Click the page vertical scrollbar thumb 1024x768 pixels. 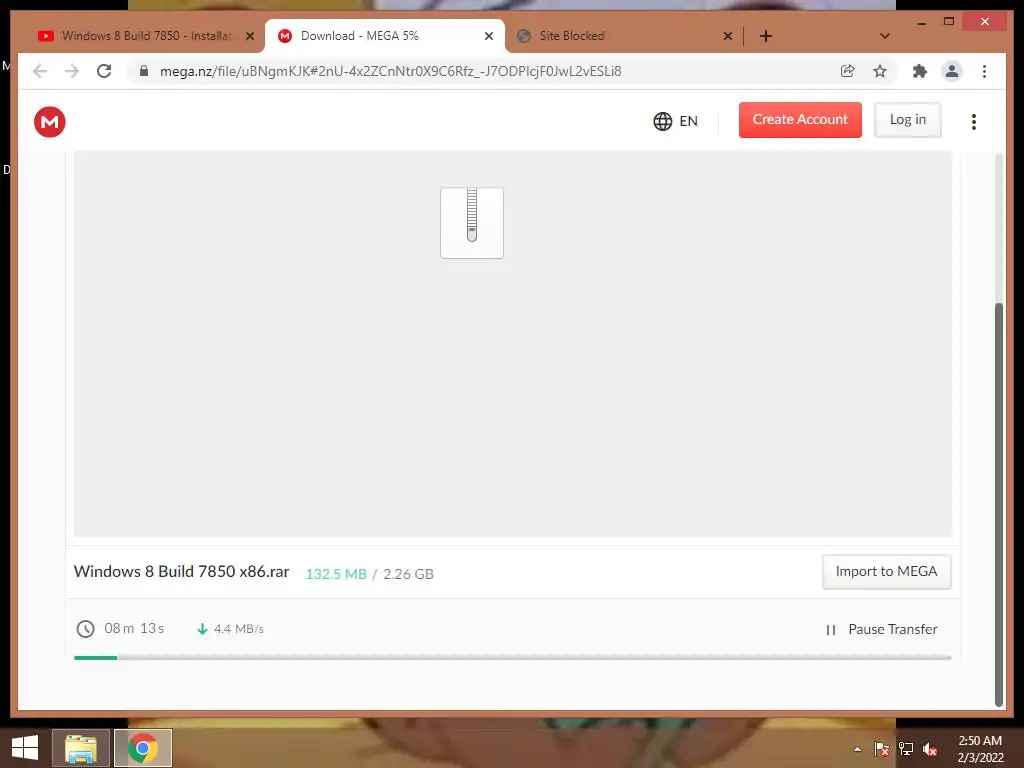click(x=998, y=504)
